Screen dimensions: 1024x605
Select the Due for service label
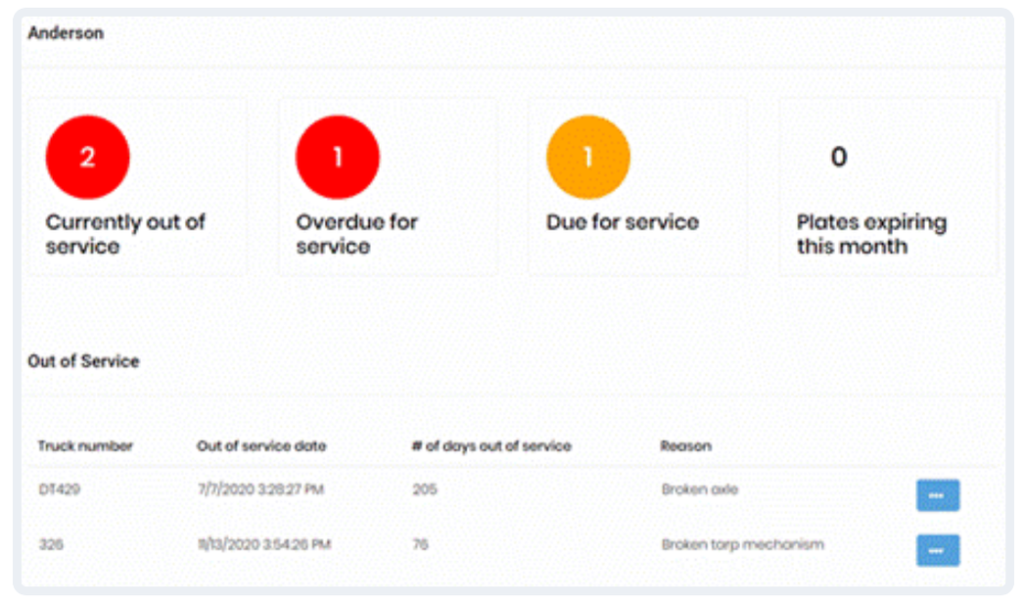[622, 222]
